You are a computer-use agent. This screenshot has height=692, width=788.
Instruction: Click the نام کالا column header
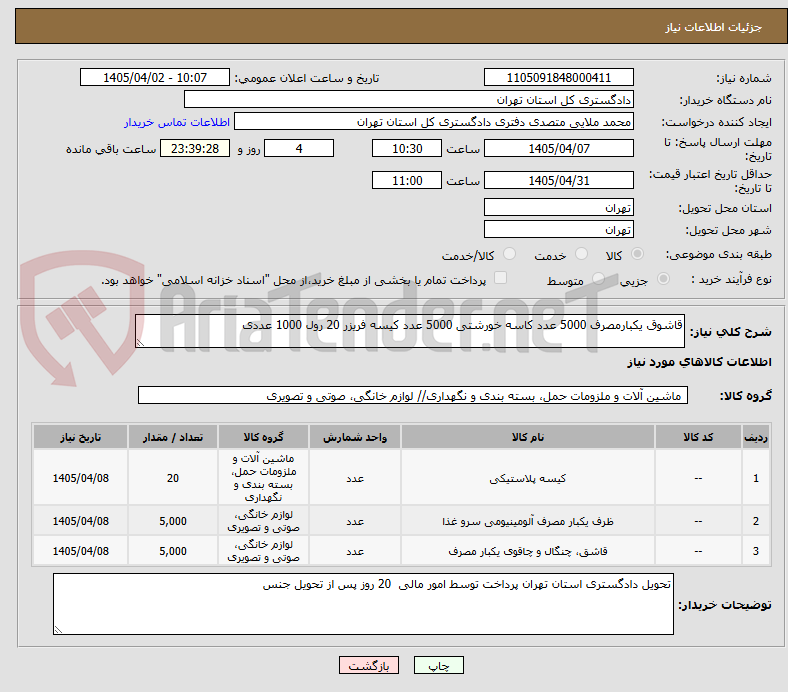[528, 437]
